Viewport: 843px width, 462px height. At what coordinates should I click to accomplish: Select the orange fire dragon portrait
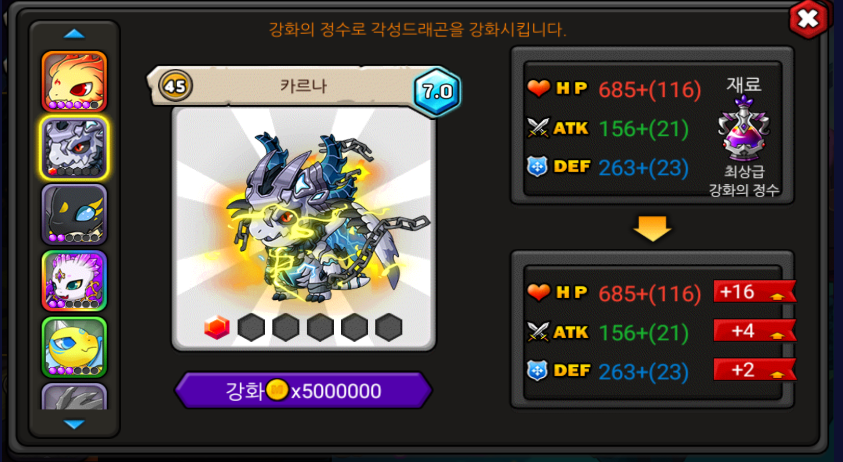tap(74, 81)
